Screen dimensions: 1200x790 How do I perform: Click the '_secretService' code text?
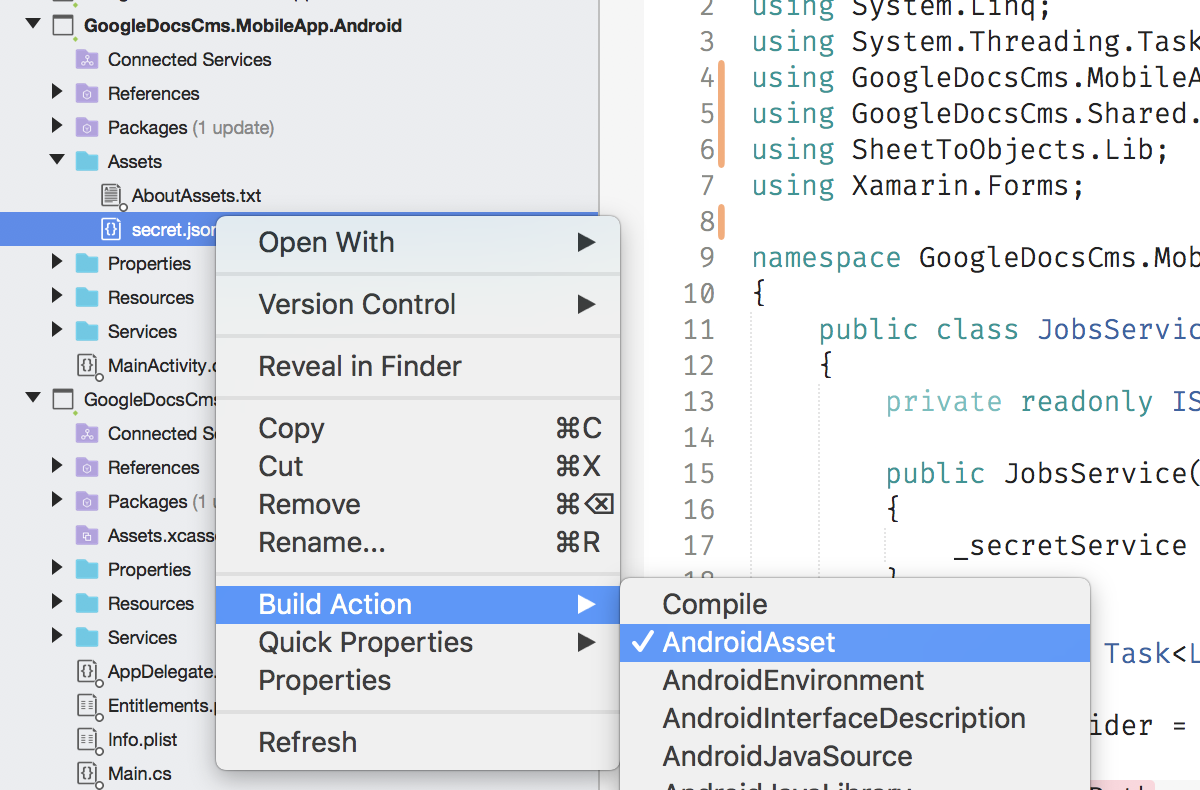[1070, 546]
